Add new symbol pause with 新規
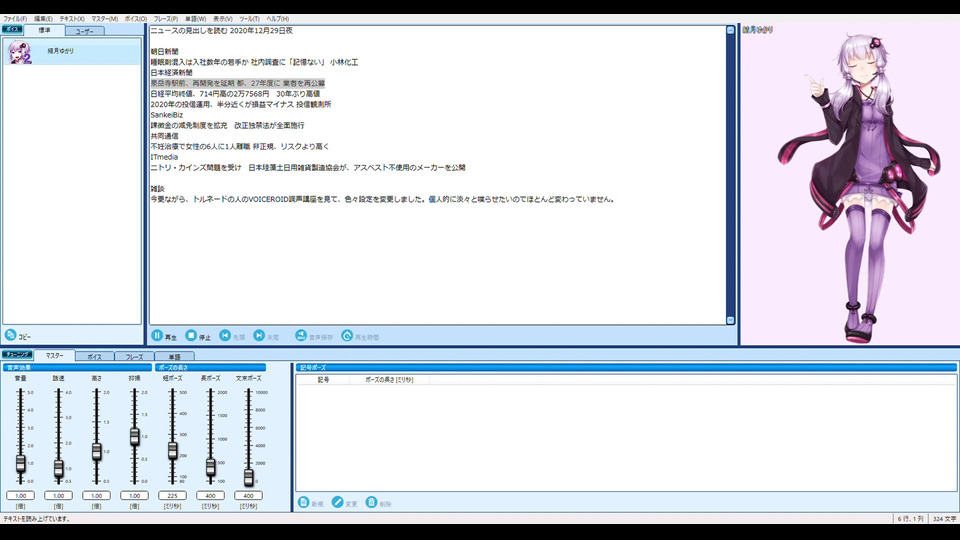 310,503
